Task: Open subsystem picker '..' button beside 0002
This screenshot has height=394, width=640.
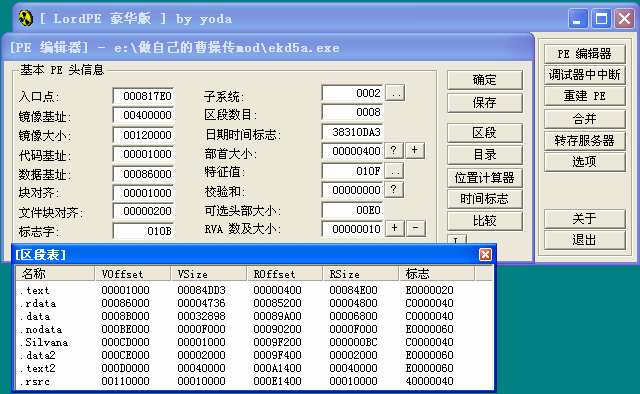Action: (x=395, y=93)
